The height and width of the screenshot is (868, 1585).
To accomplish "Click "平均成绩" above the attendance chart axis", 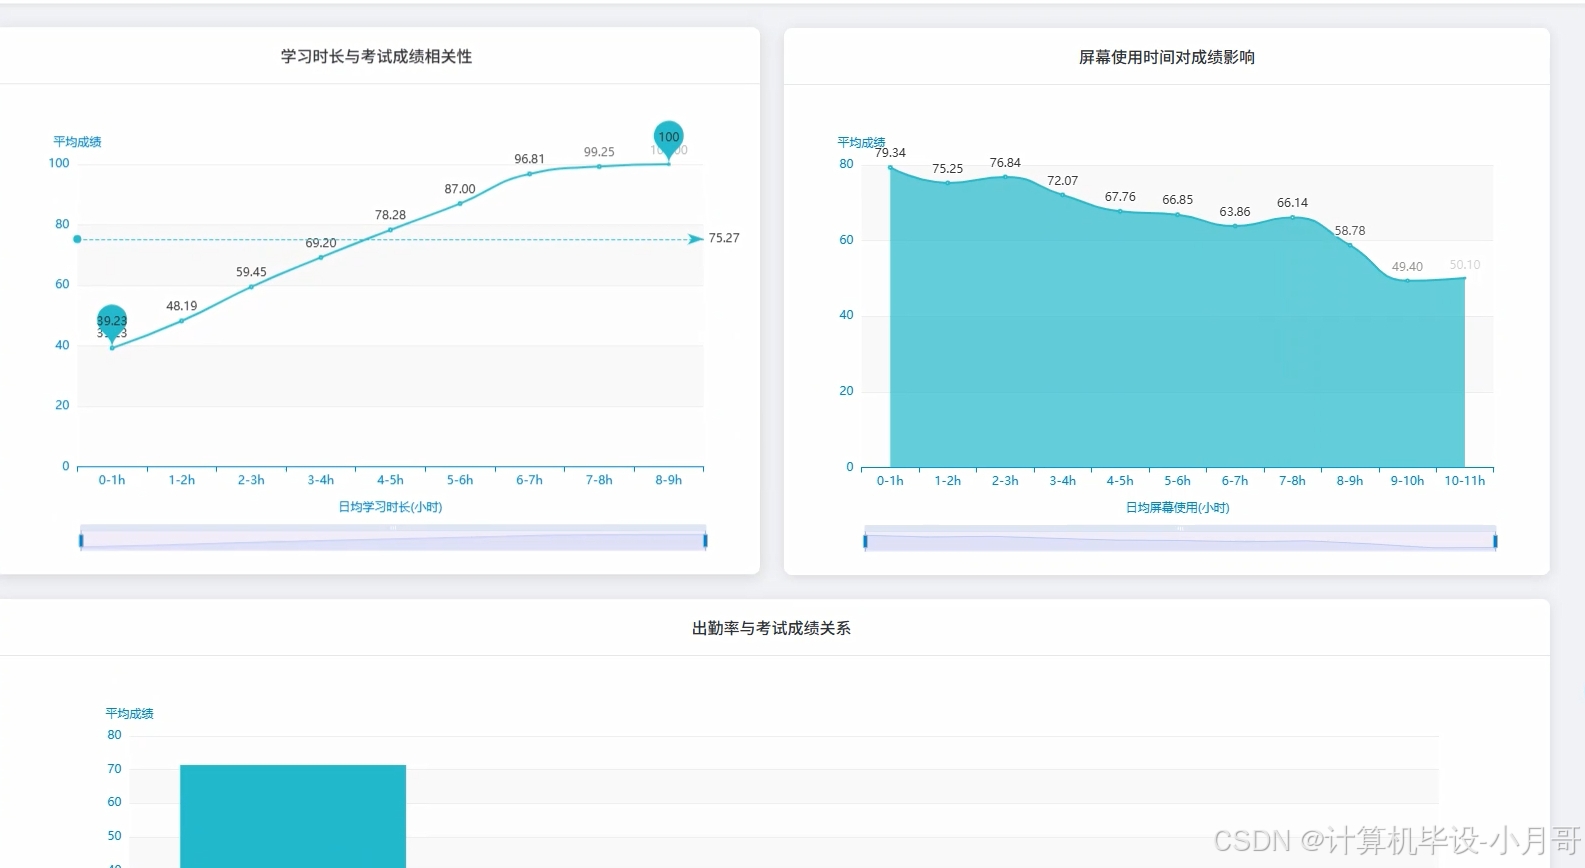I will click(130, 714).
